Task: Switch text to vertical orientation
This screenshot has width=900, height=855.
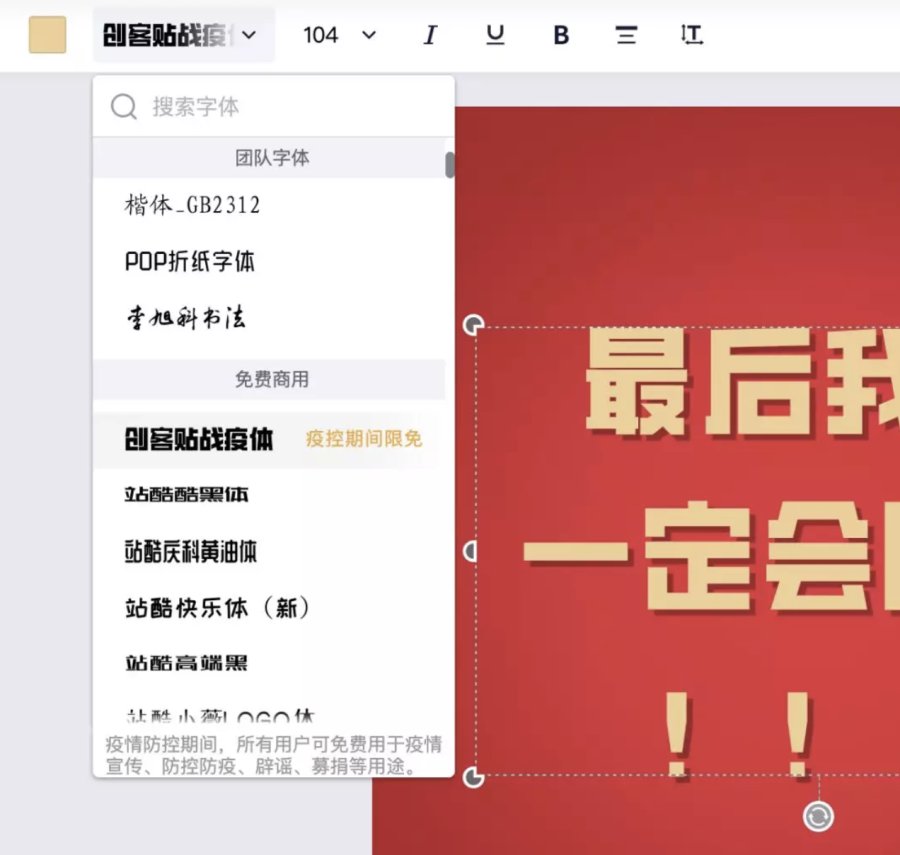Action: pyautogui.click(x=691, y=35)
